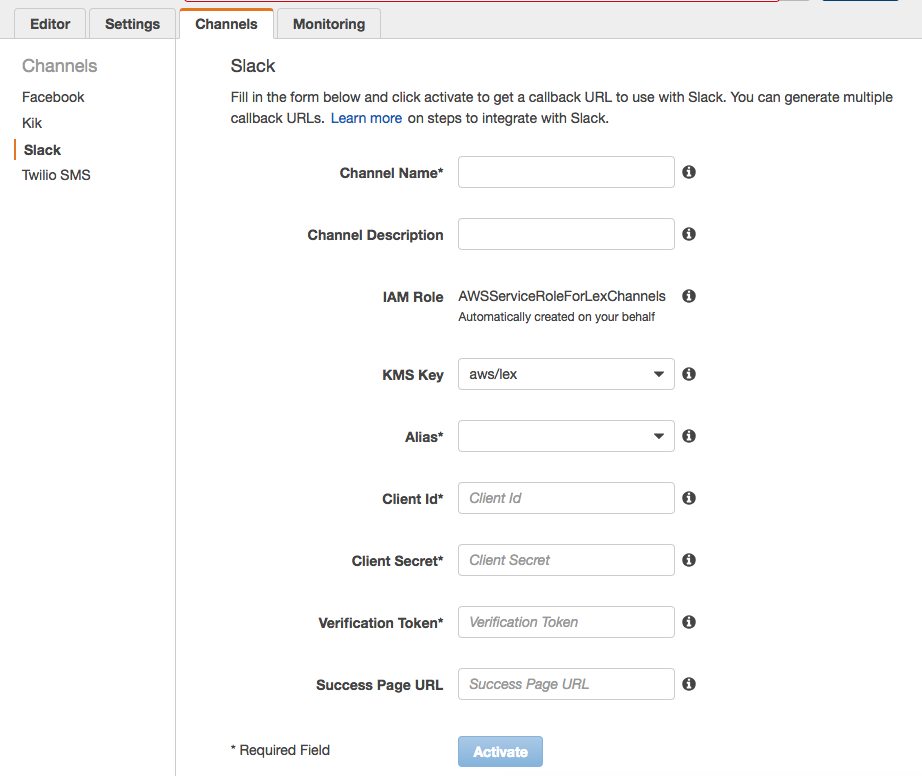Image resolution: width=922 pixels, height=776 pixels.
Task: Click the Verification Token info icon
Action: pos(688,622)
